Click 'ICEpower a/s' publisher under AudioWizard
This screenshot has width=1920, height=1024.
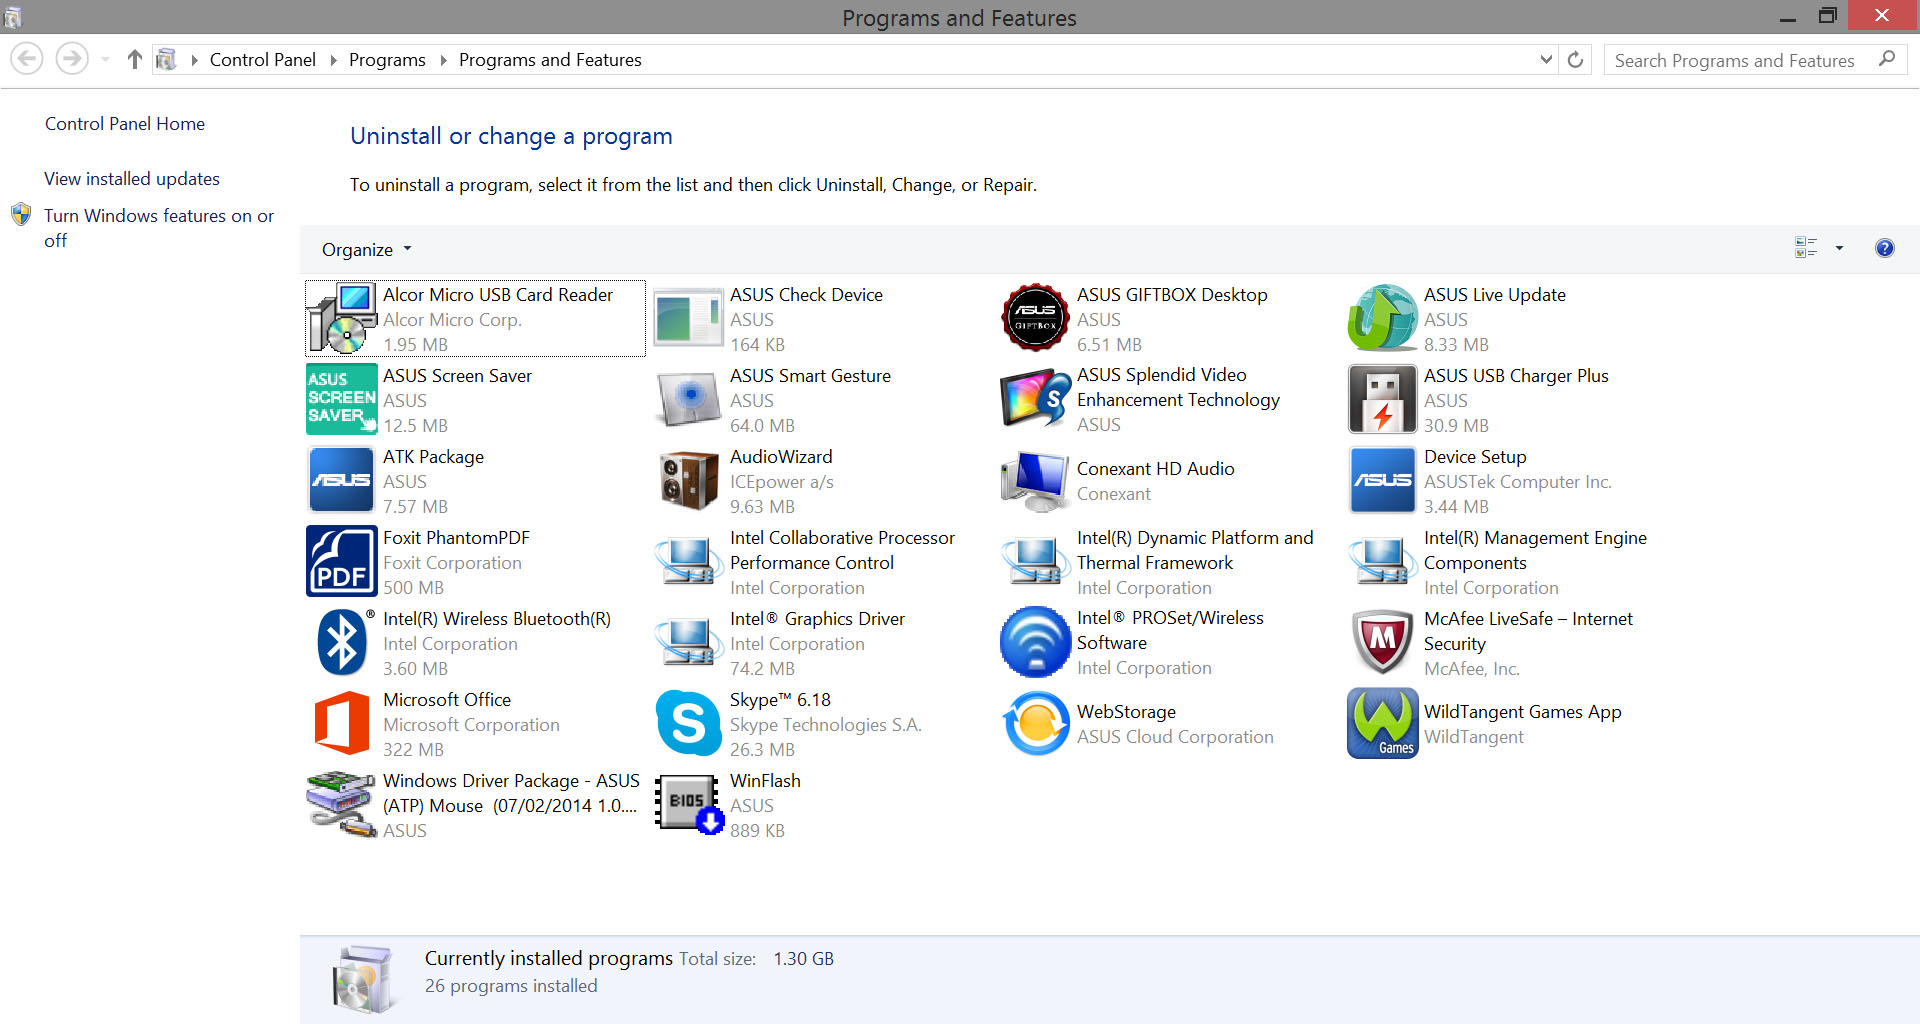781,482
